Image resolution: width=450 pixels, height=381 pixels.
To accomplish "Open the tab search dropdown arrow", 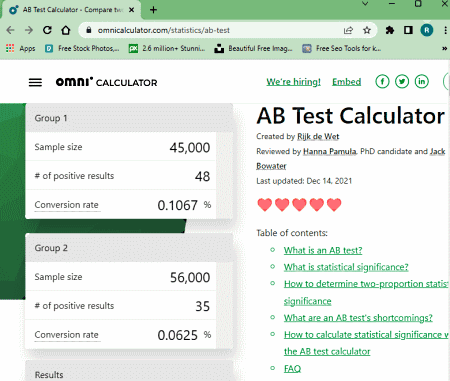I will tap(365, 4).
